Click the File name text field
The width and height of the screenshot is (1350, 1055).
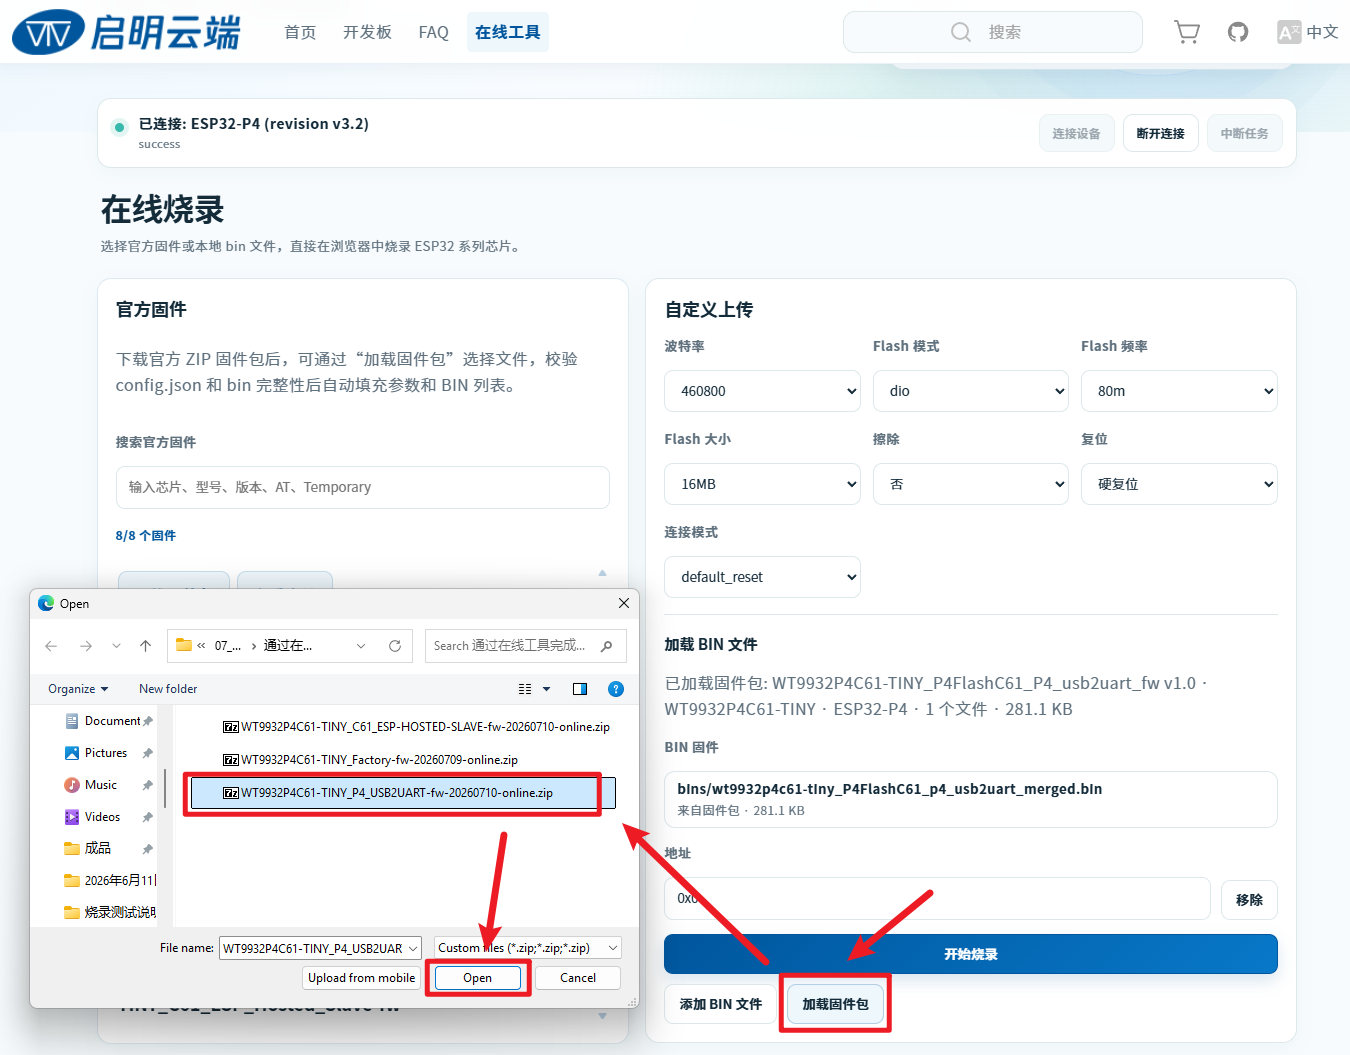coord(313,948)
